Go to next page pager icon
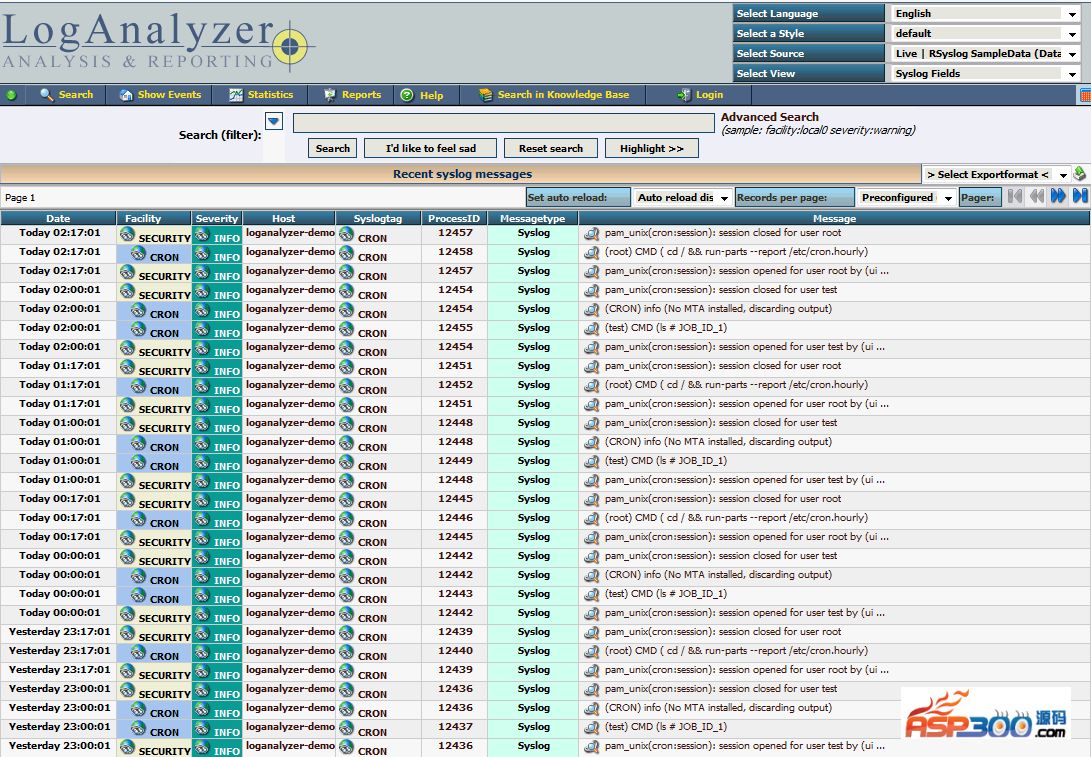The height and width of the screenshot is (757, 1091). click(x=1058, y=197)
